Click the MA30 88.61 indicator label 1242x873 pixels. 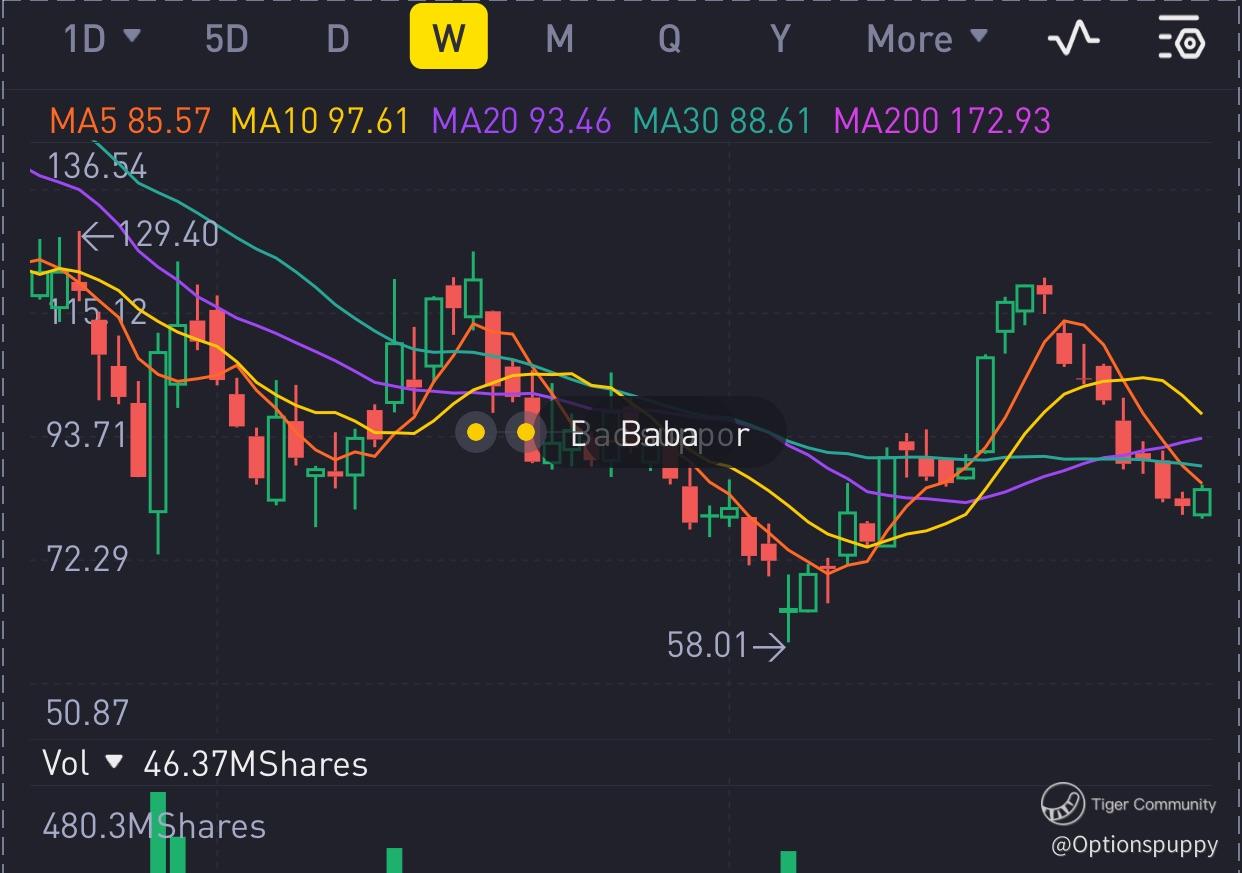pyautogui.click(x=722, y=121)
